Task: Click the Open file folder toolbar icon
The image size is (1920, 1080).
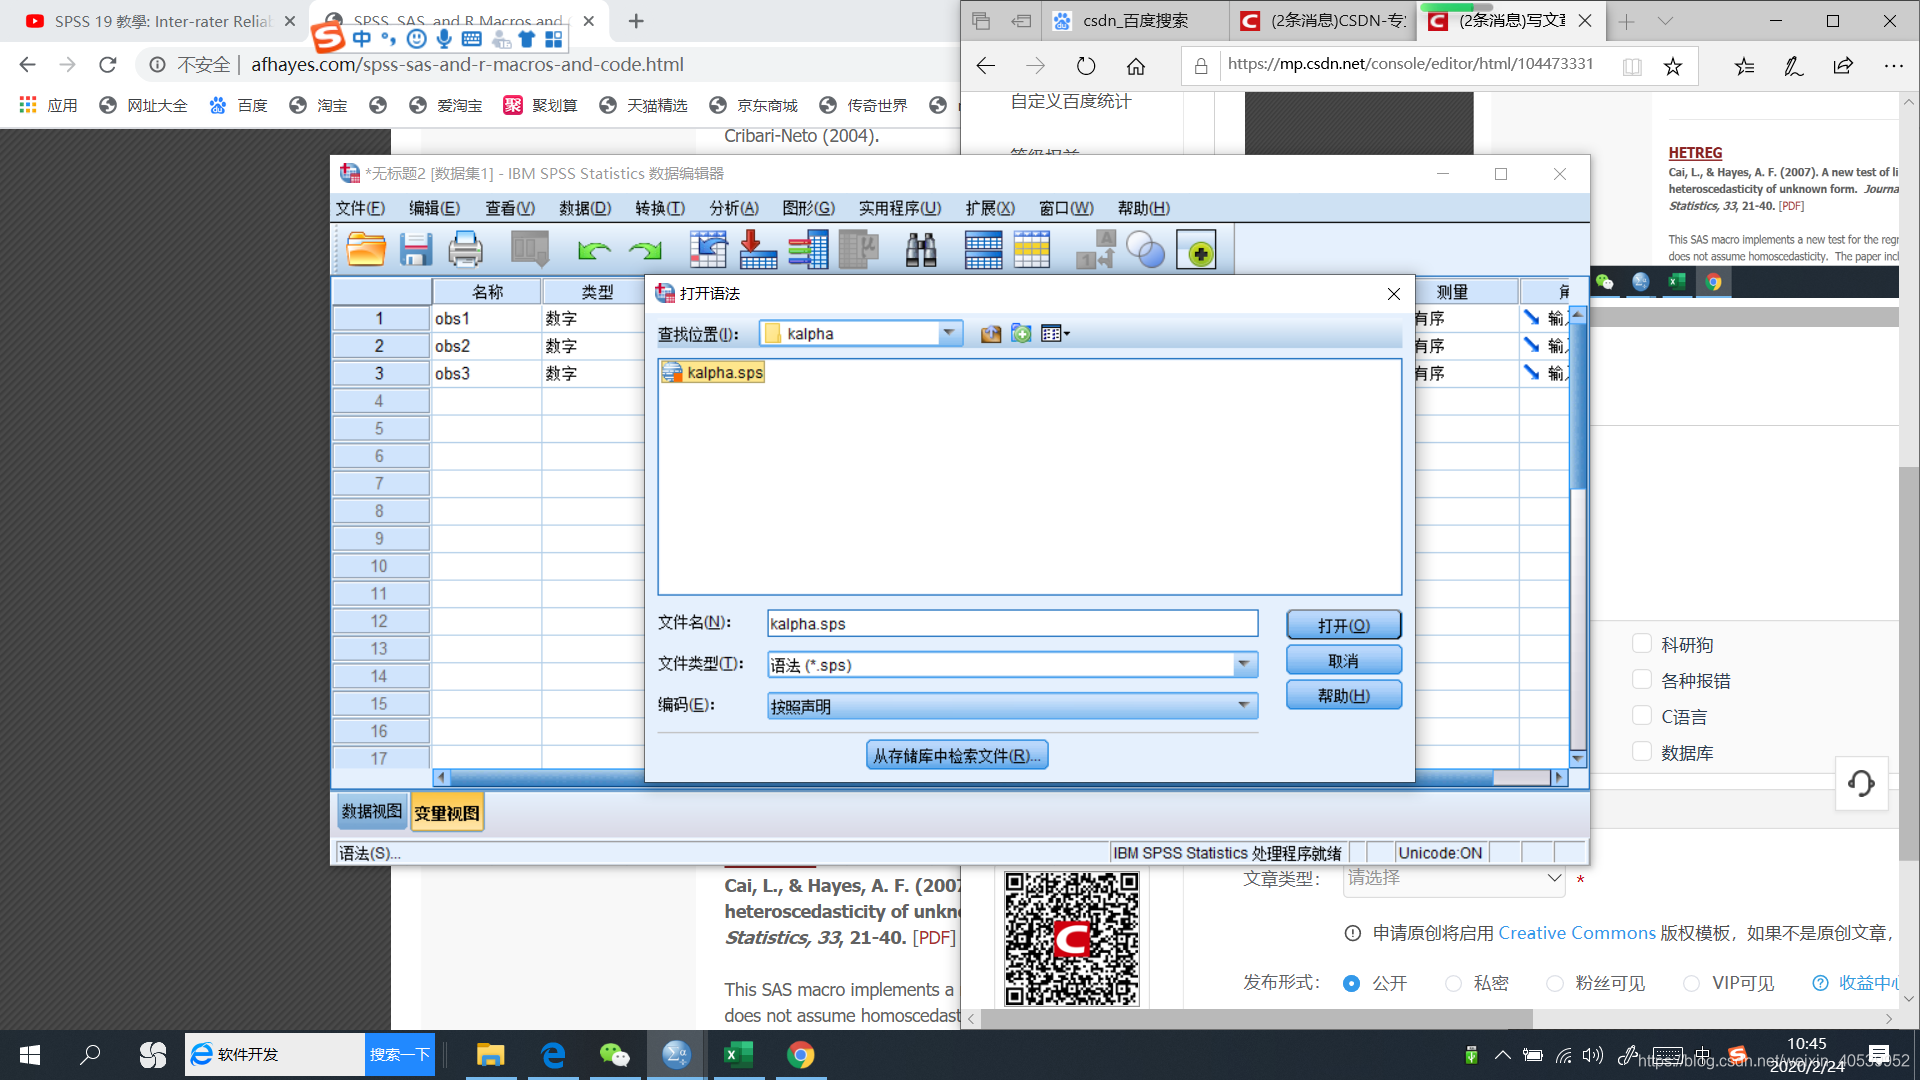Action: tap(366, 249)
